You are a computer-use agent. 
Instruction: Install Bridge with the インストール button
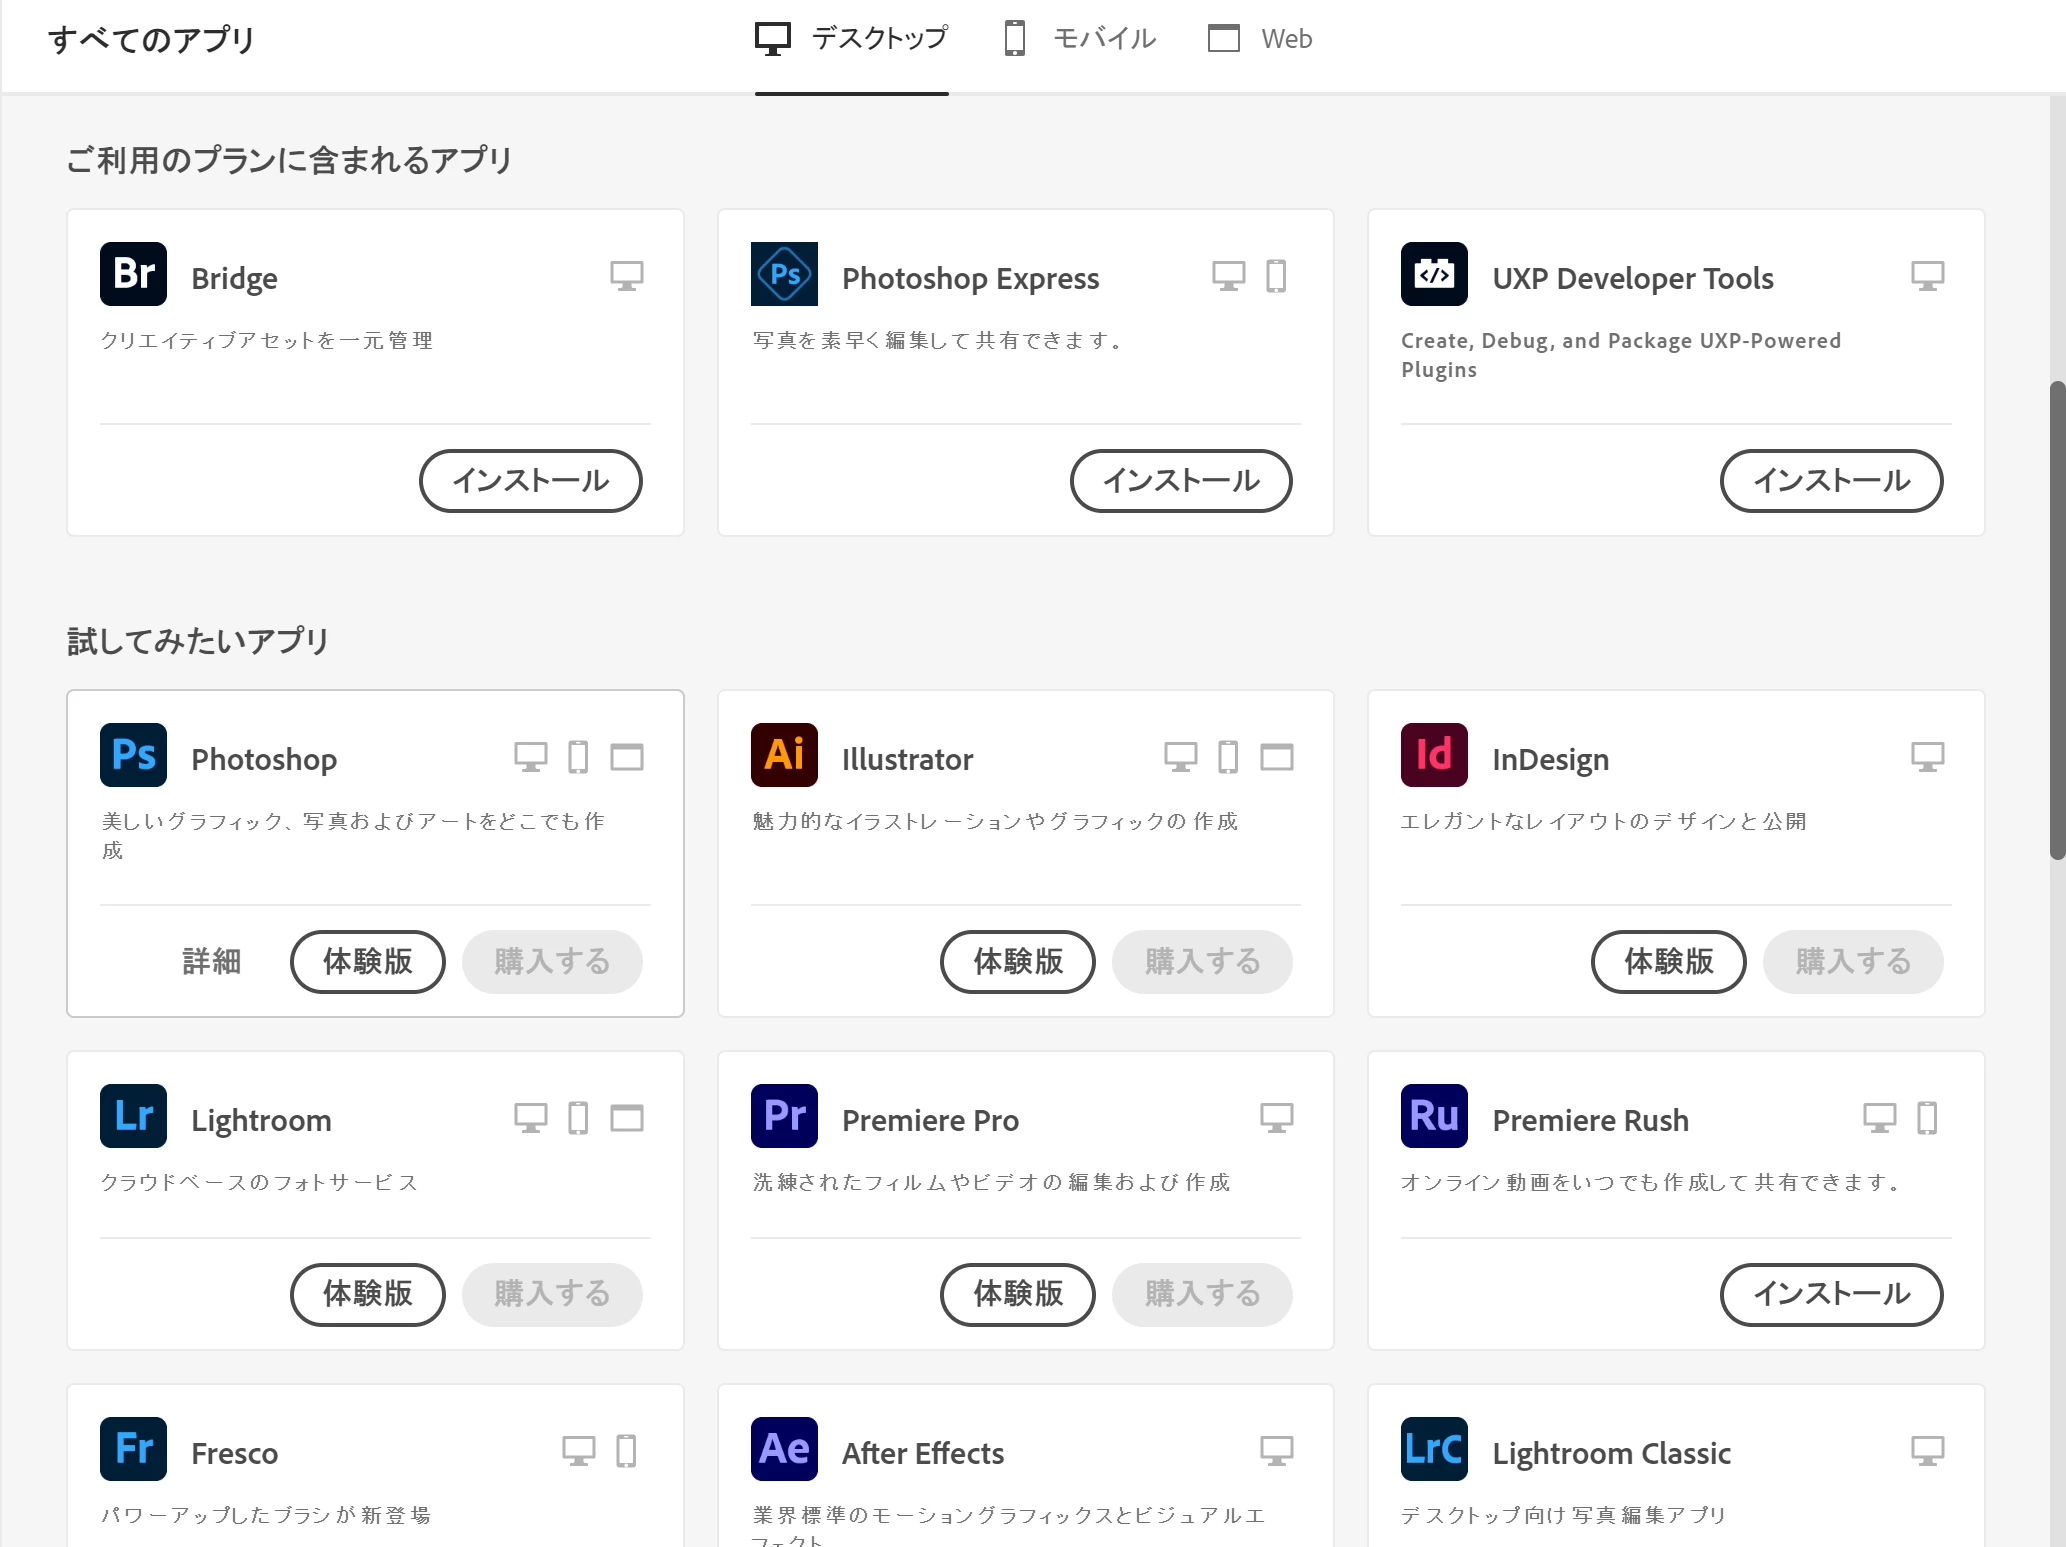tap(530, 481)
